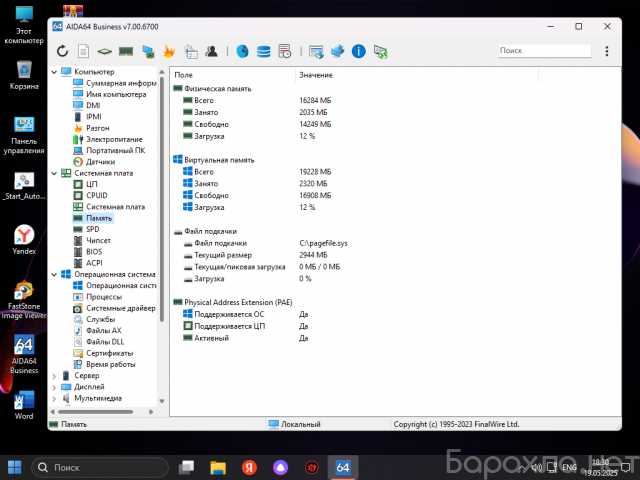The height and width of the screenshot is (480, 640).
Task: Select Имя компьютера tree item
Action: 116,94
